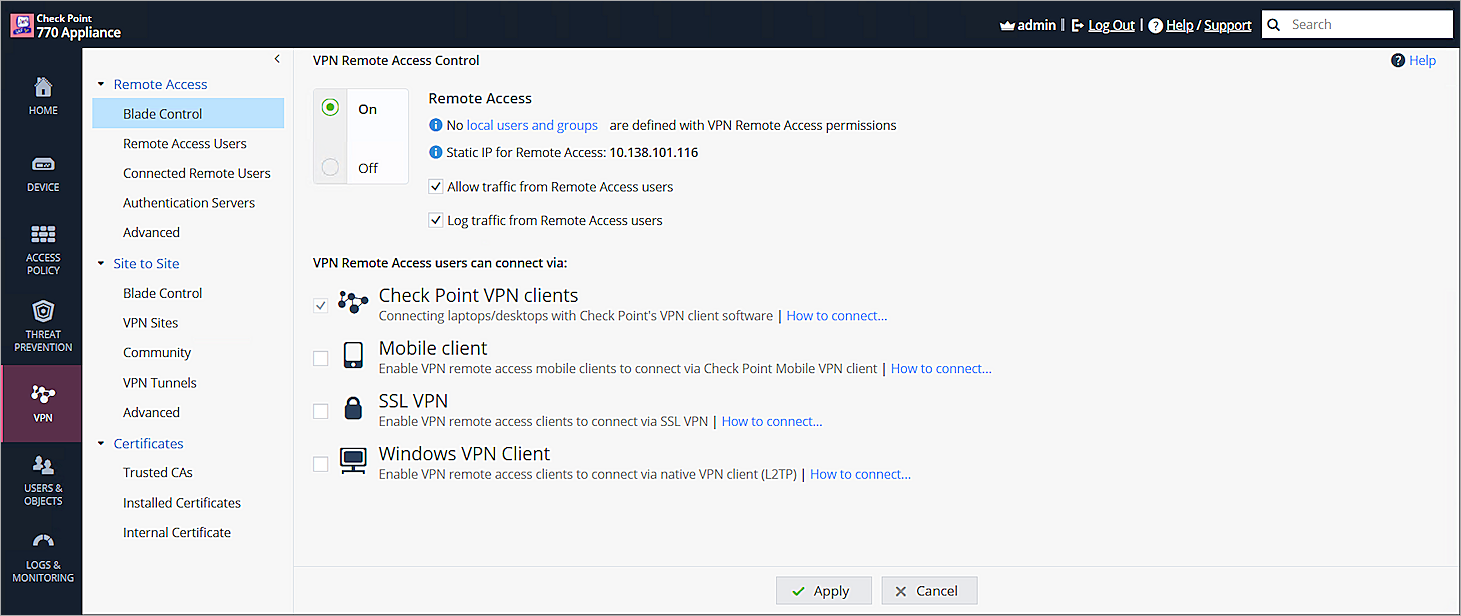This screenshot has width=1461, height=616.
Task: Collapse the navigation pane with the chevron
Action: 277,58
